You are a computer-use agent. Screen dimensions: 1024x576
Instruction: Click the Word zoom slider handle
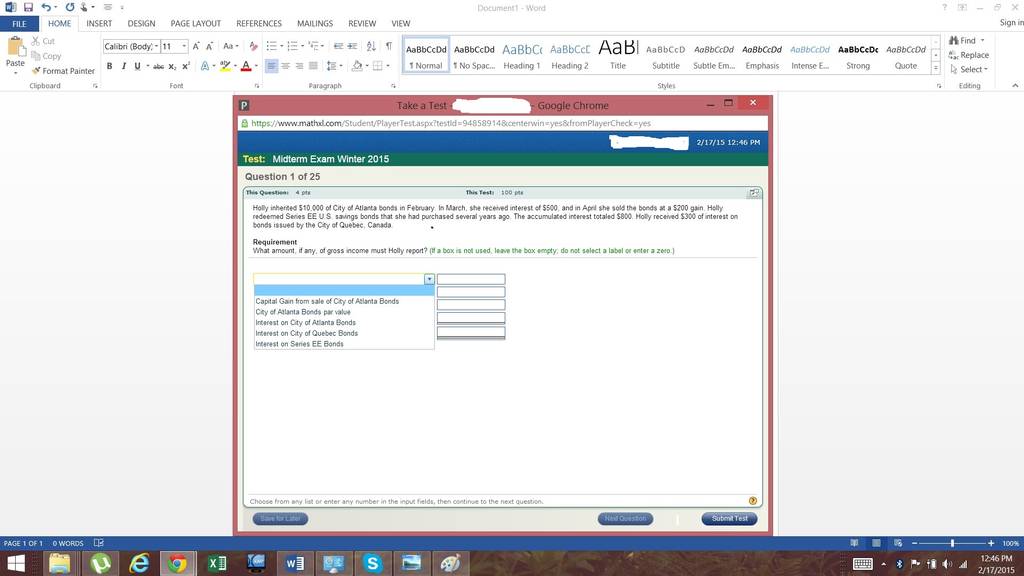tap(952, 543)
